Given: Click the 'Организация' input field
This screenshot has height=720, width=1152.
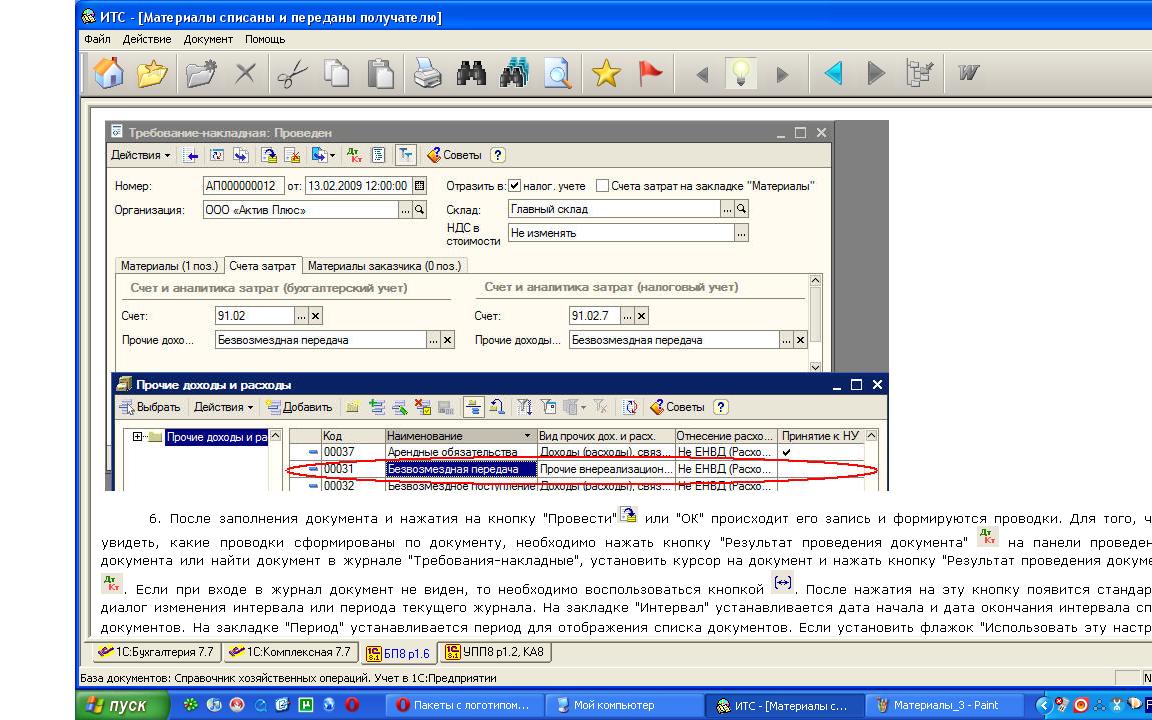Looking at the screenshot, I should pyautogui.click(x=300, y=210).
